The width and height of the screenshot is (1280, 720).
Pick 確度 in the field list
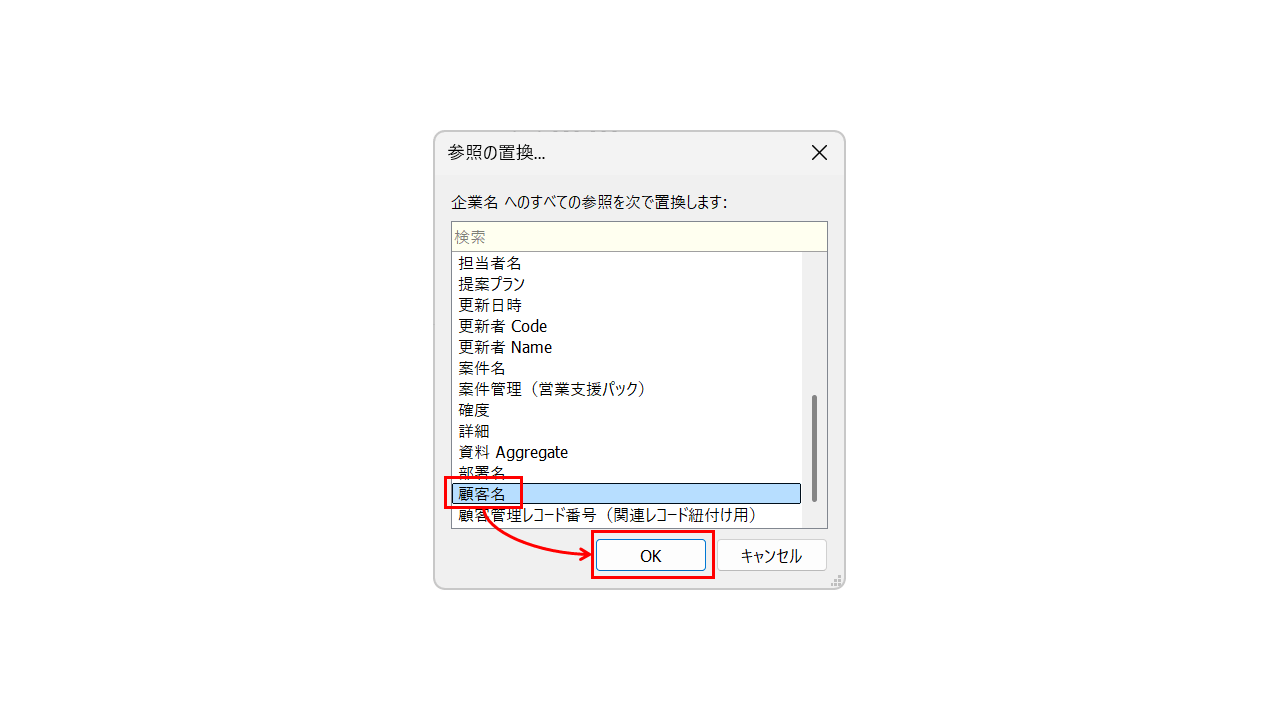tap(627, 410)
